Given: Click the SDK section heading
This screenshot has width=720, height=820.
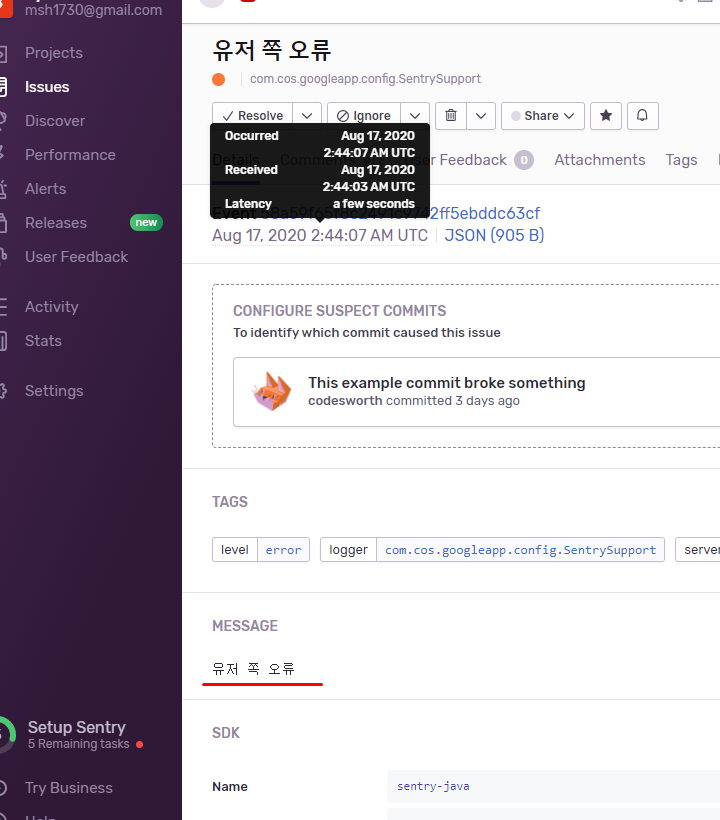Looking at the screenshot, I should pos(226,733).
